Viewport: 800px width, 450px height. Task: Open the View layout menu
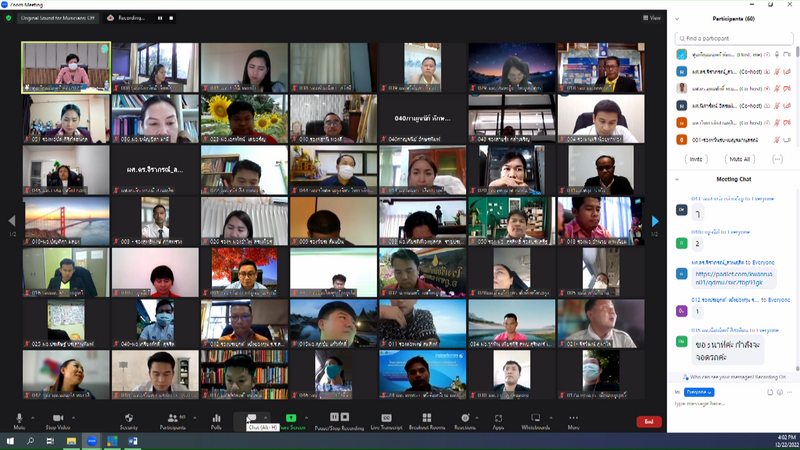(653, 17)
